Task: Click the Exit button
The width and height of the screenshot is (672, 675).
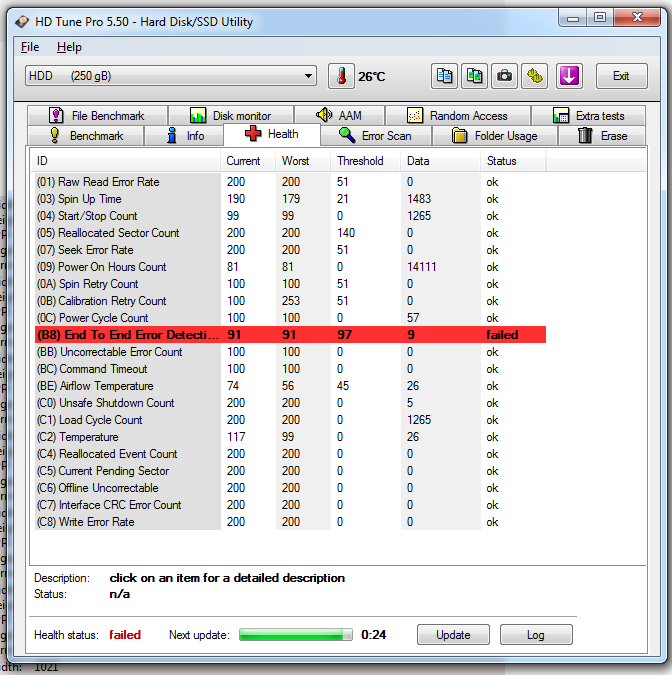Action: tap(621, 76)
